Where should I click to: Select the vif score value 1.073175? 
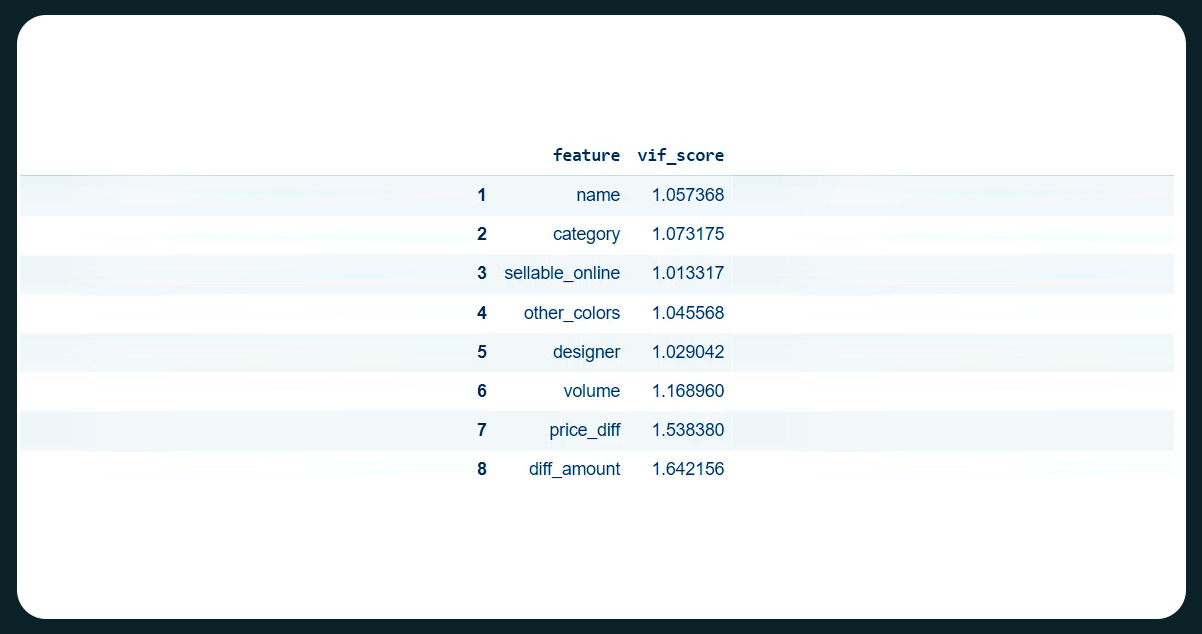coord(687,234)
